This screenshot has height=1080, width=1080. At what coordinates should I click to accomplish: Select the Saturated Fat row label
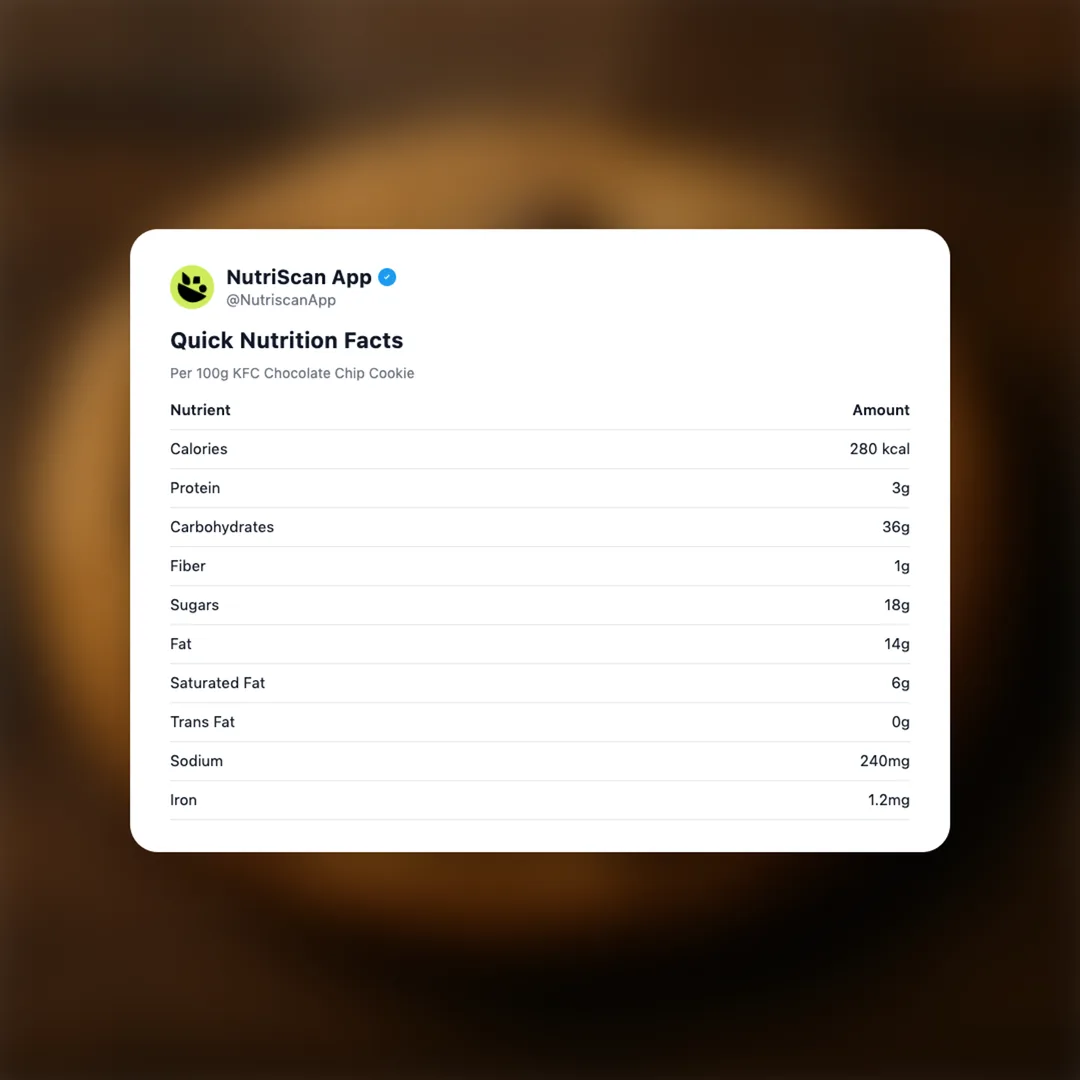217,683
